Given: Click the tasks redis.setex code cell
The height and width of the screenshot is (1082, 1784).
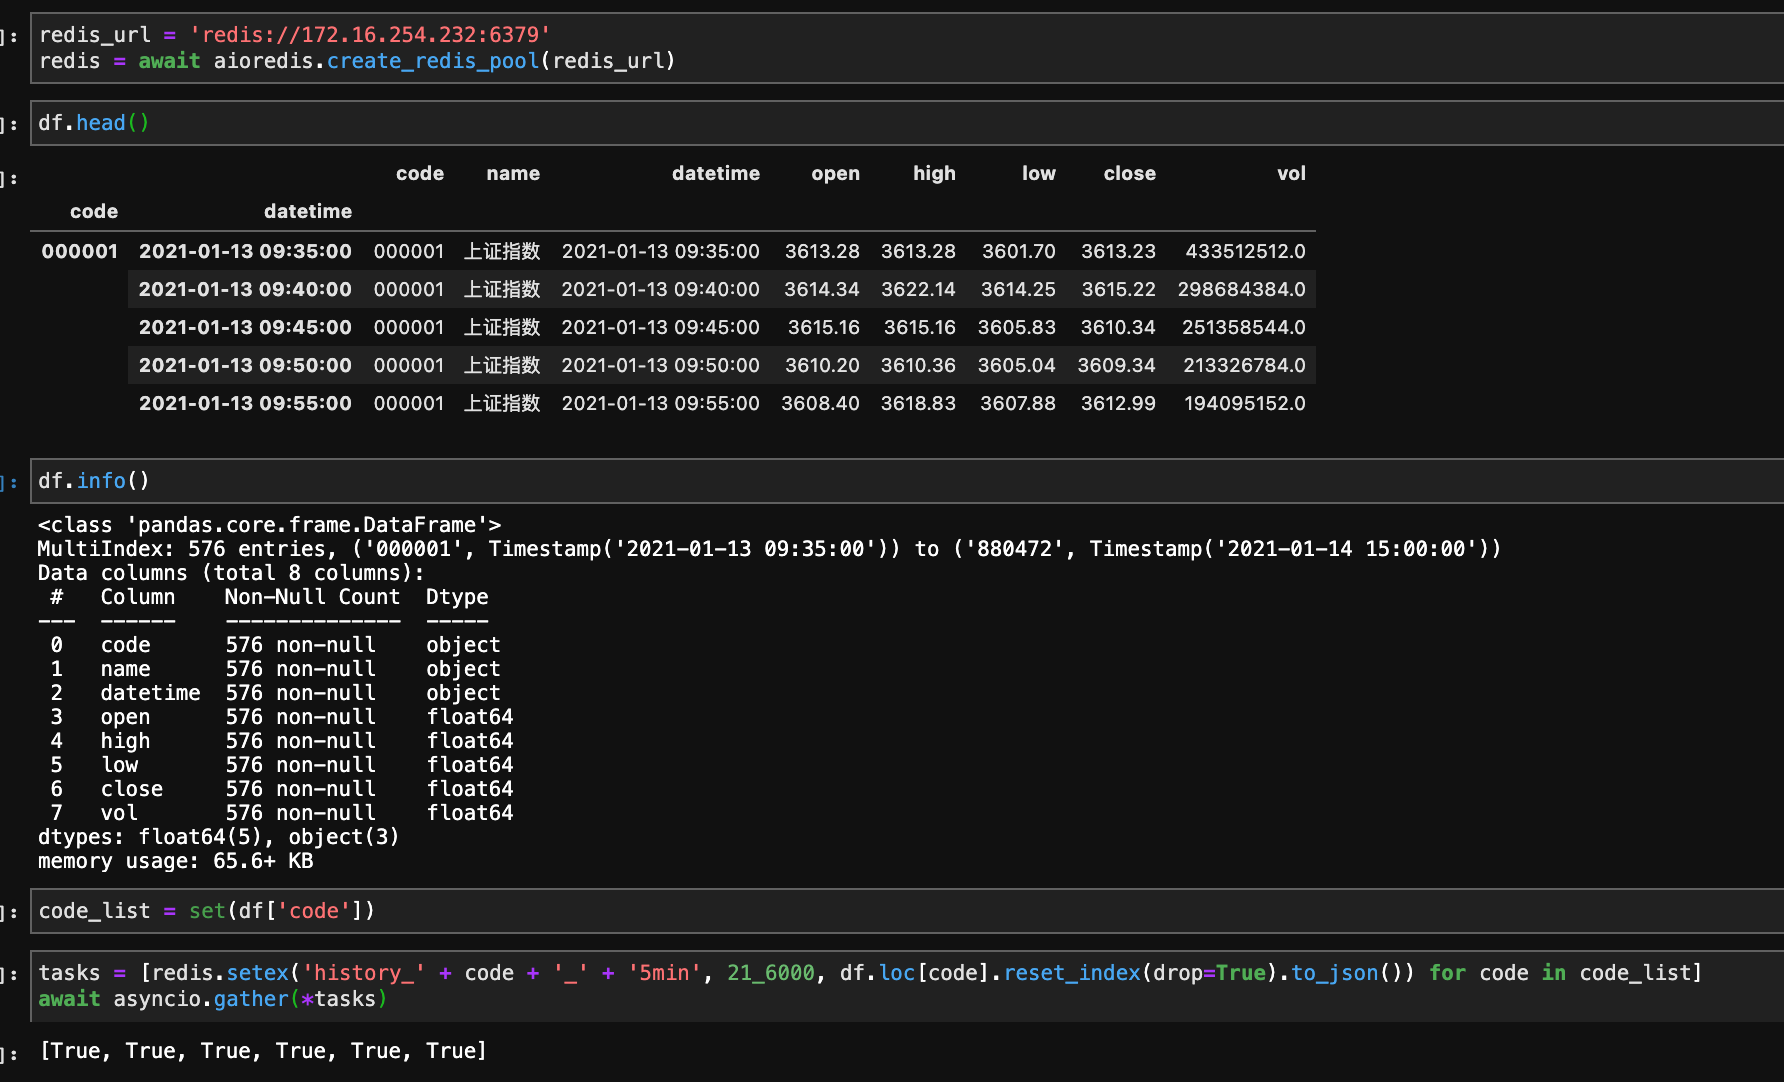Looking at the screenshot, I should pyautogui.click(x=907, y=986).
